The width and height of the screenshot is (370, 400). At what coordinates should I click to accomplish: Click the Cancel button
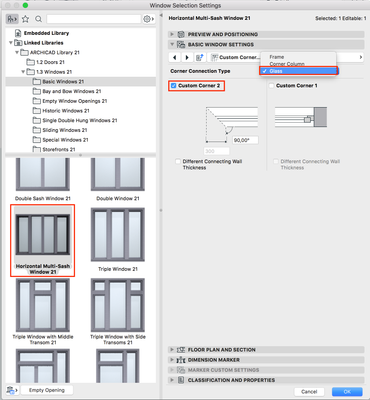309,392
